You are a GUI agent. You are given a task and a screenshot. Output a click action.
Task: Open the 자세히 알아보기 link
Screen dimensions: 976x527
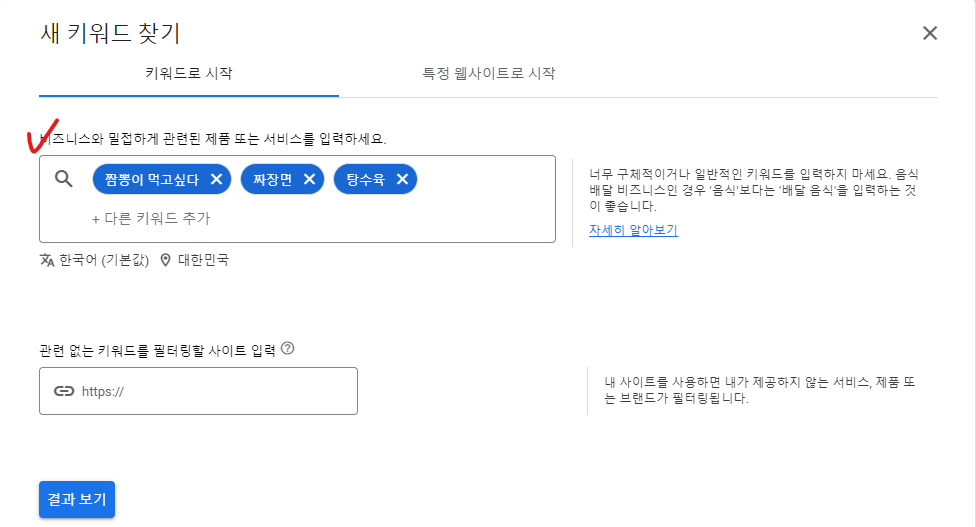(633, 230)
